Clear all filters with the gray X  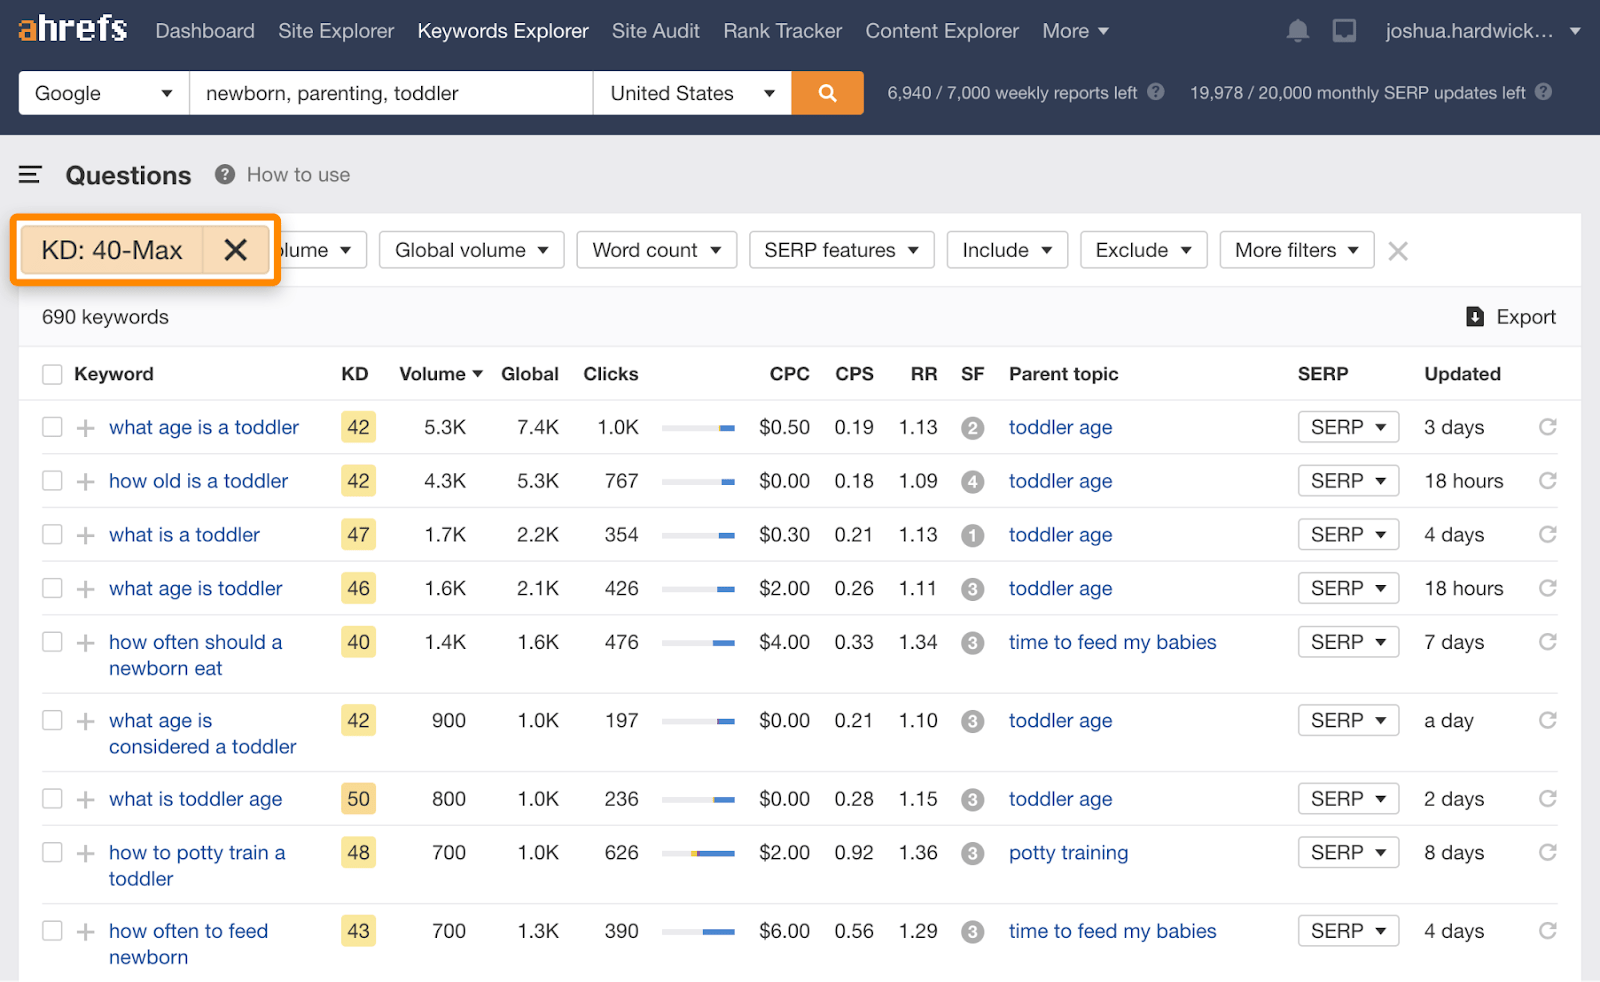coord(1398,251)
